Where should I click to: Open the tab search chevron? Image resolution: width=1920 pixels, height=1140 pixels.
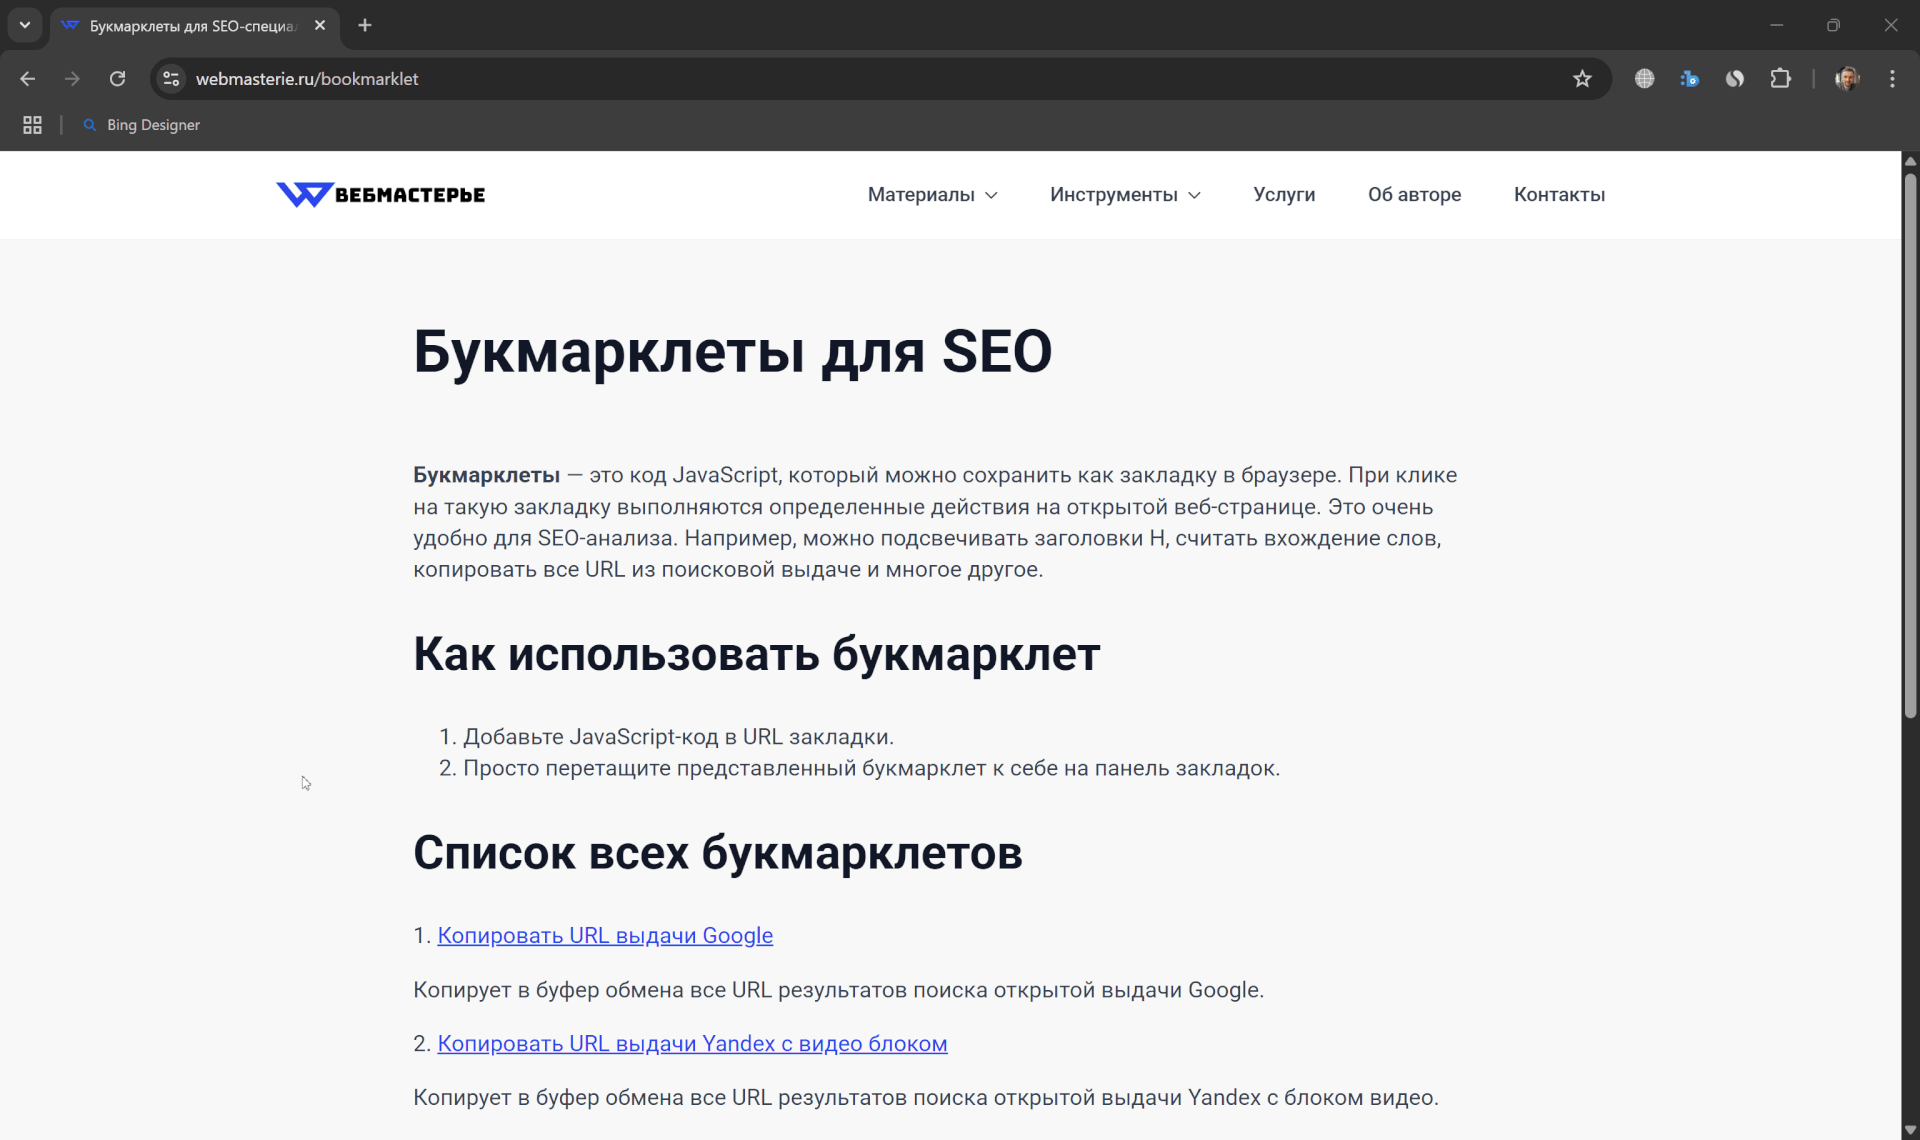coord(24,25)
